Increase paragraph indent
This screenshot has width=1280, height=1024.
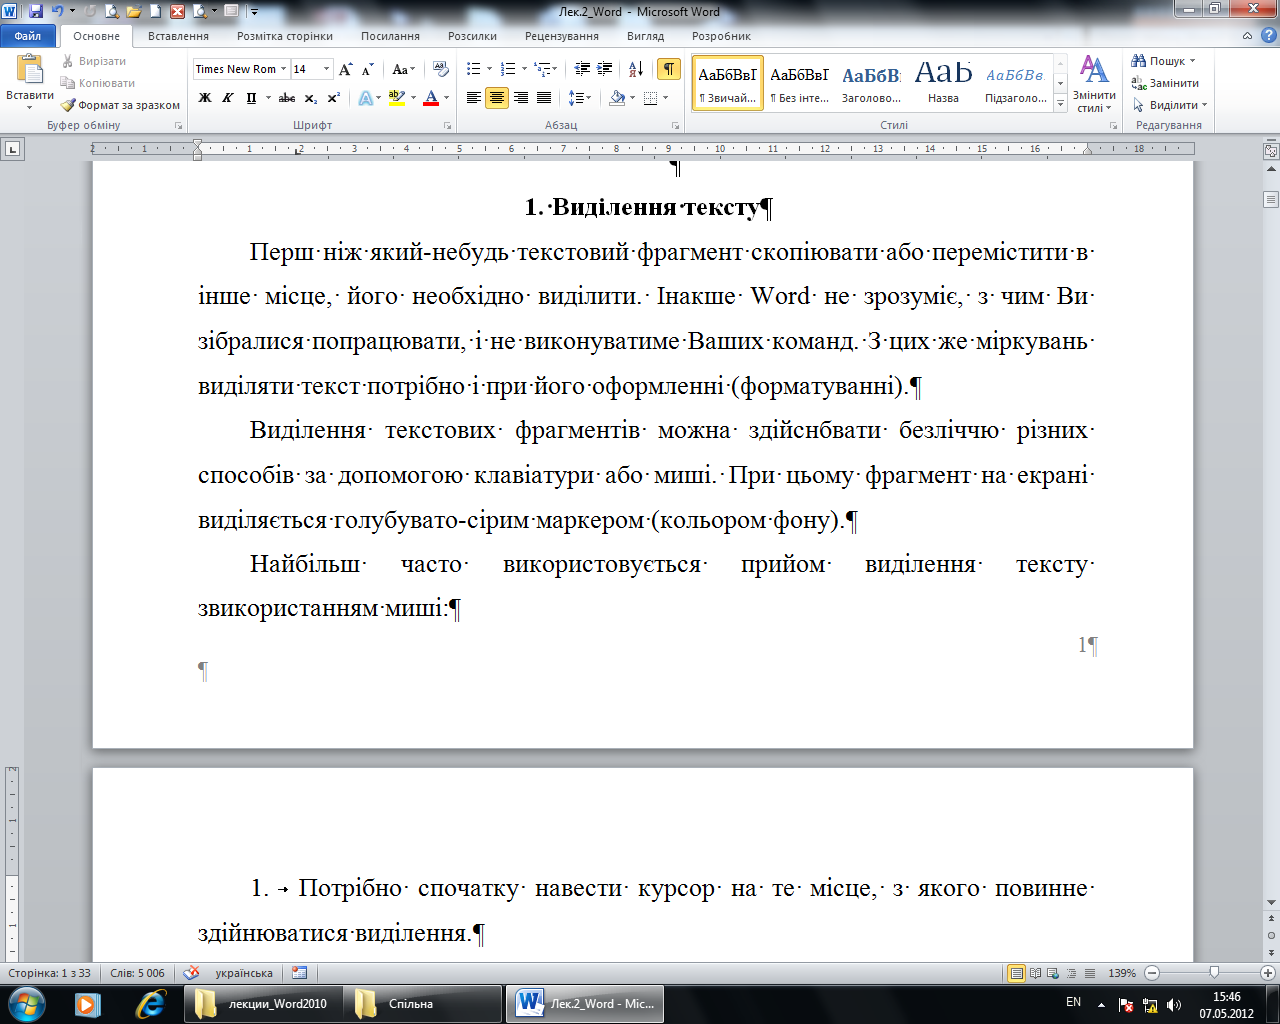point(605,69)
